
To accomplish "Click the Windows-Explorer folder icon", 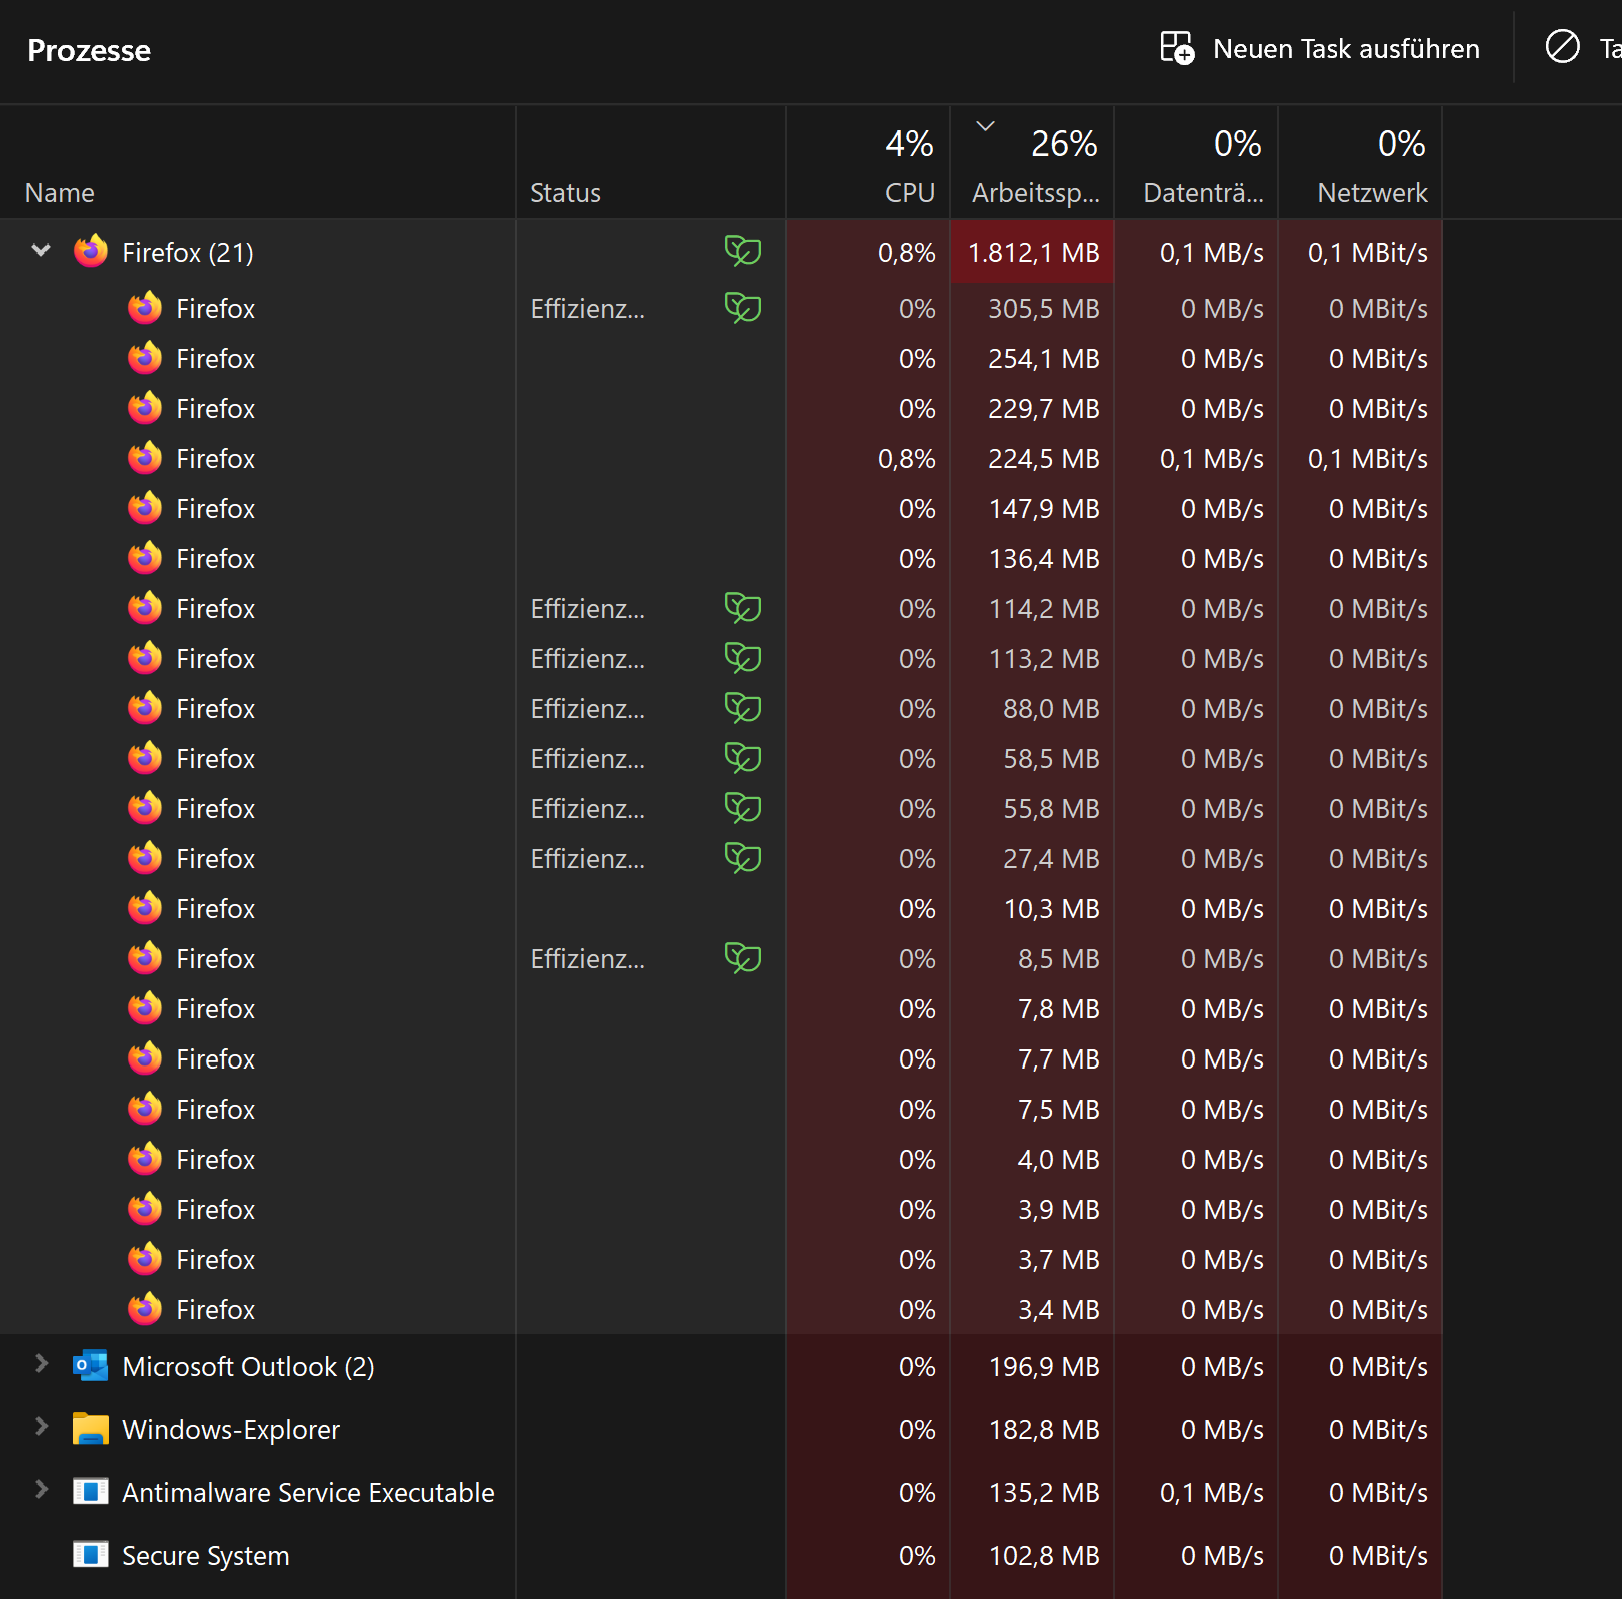I will [91, 1428].
